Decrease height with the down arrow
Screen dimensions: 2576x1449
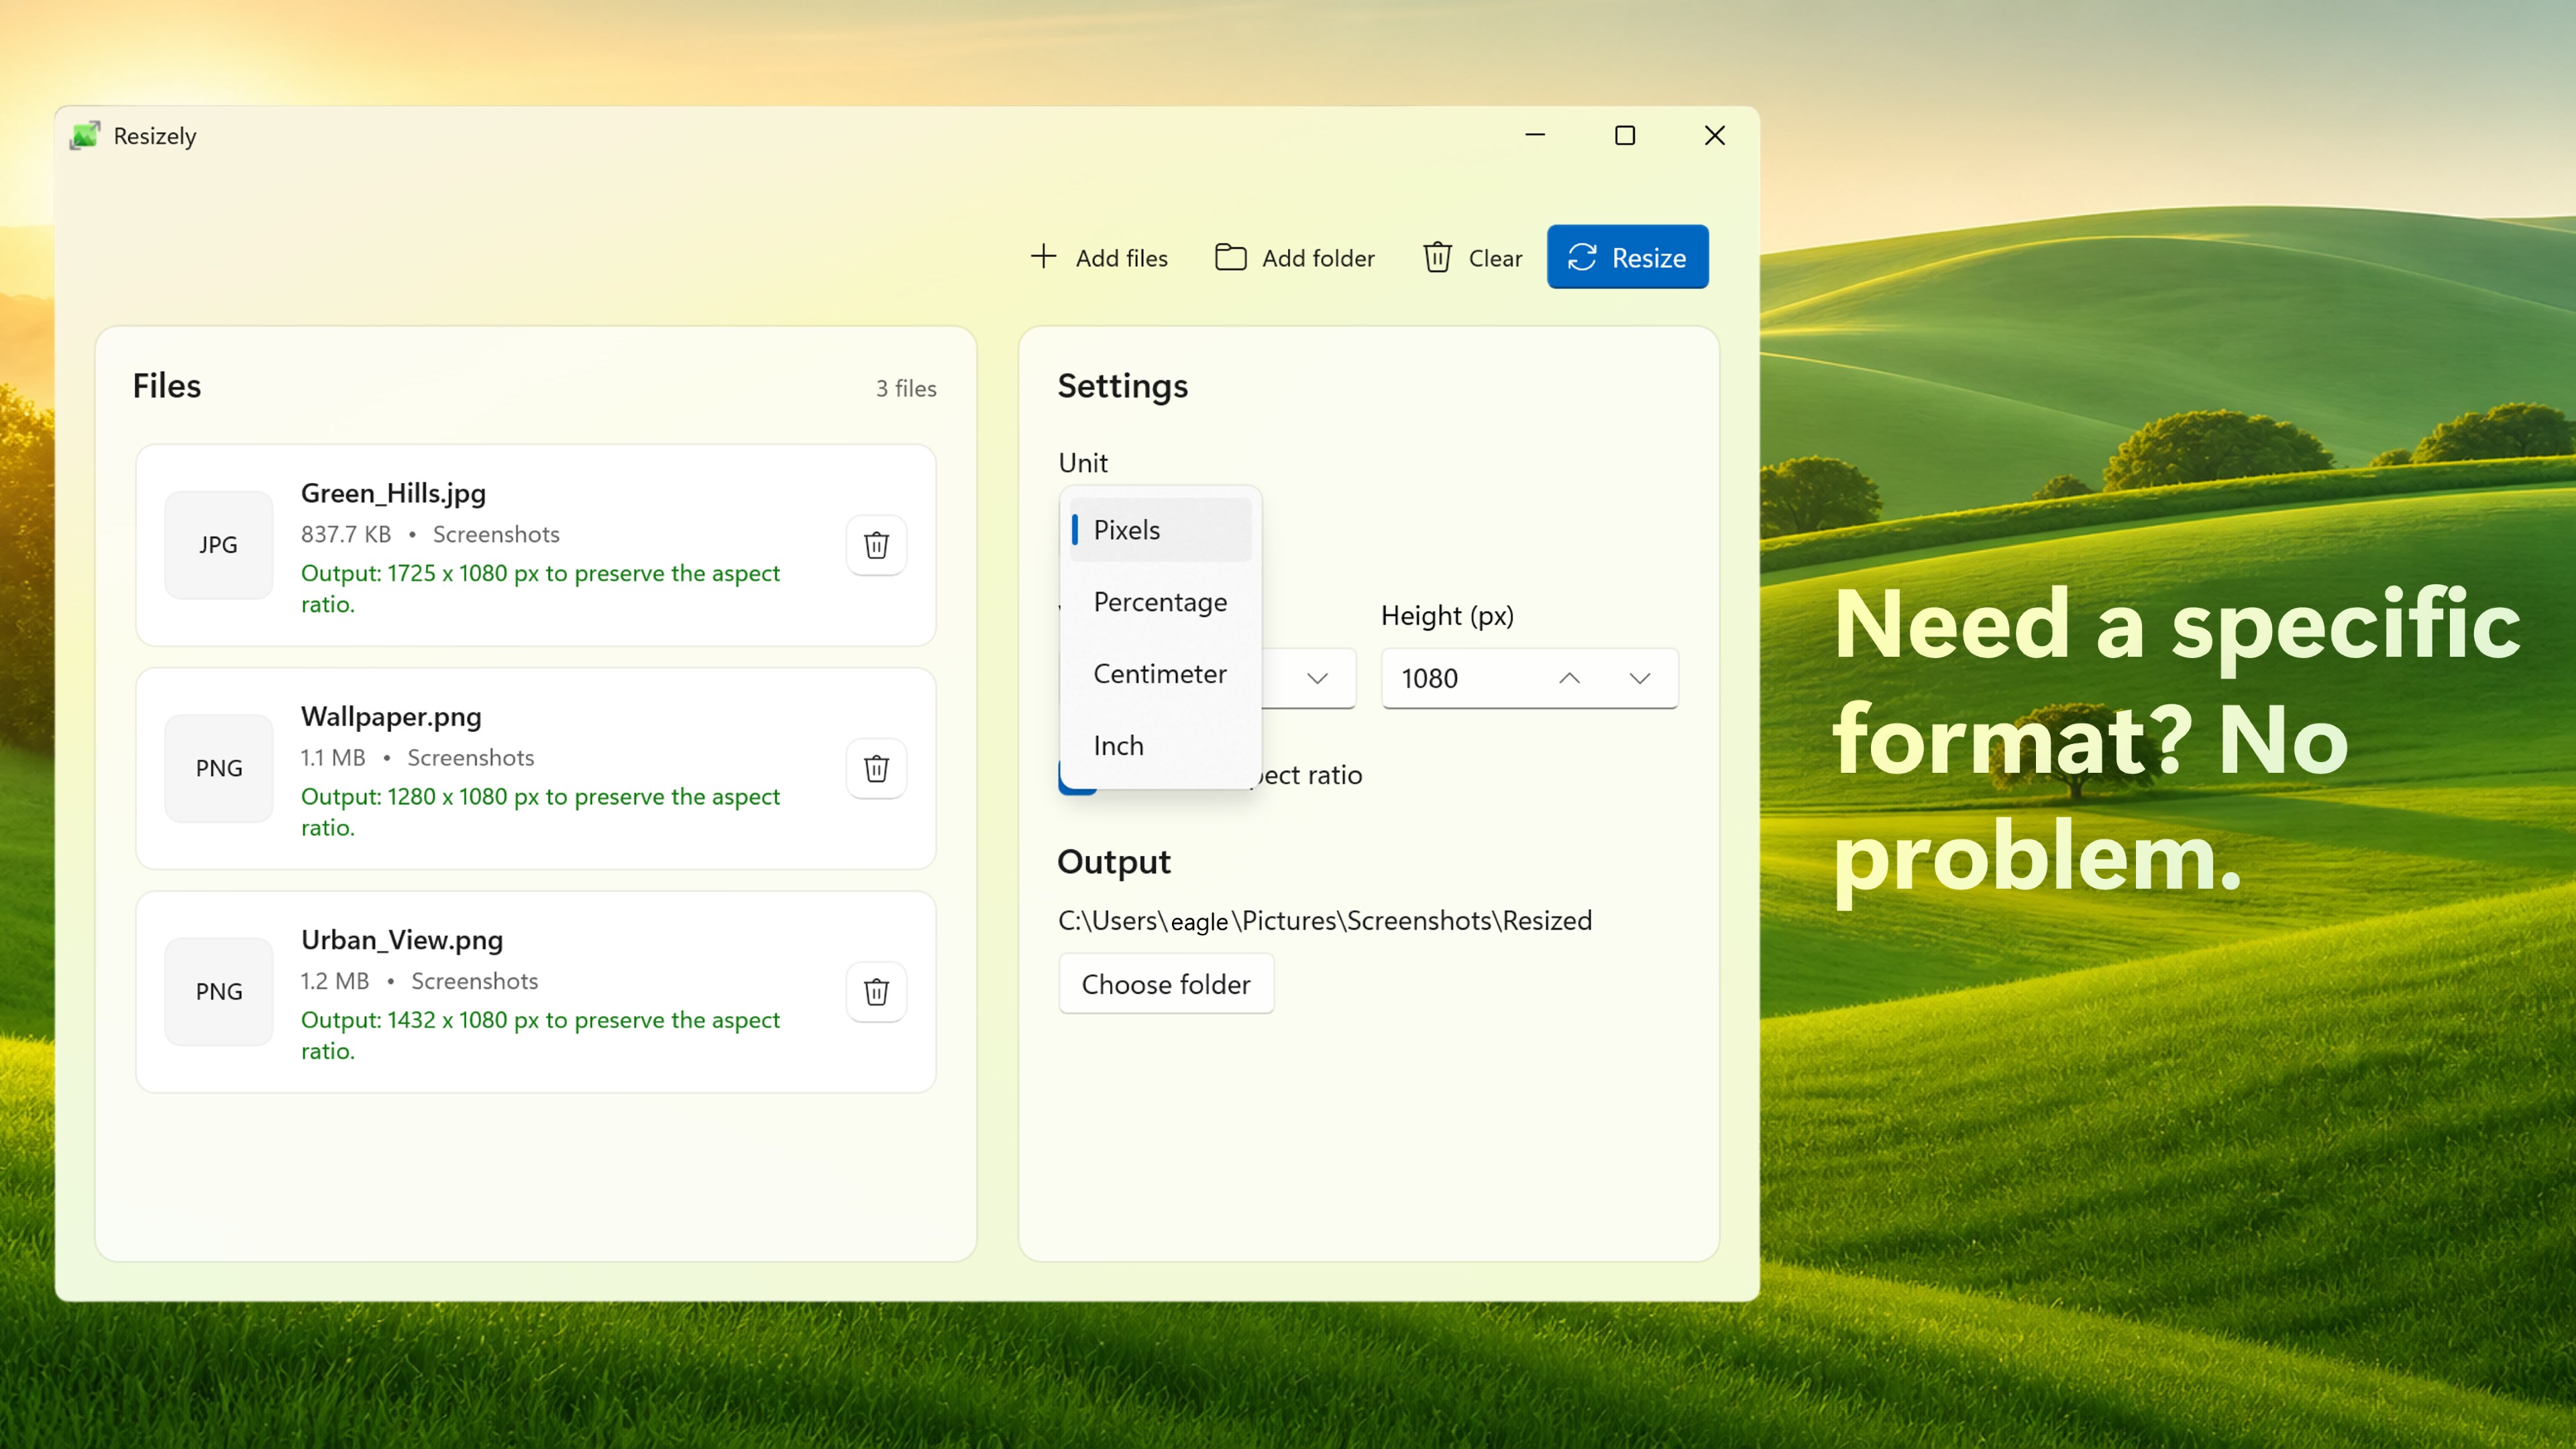click(1639, 678)
